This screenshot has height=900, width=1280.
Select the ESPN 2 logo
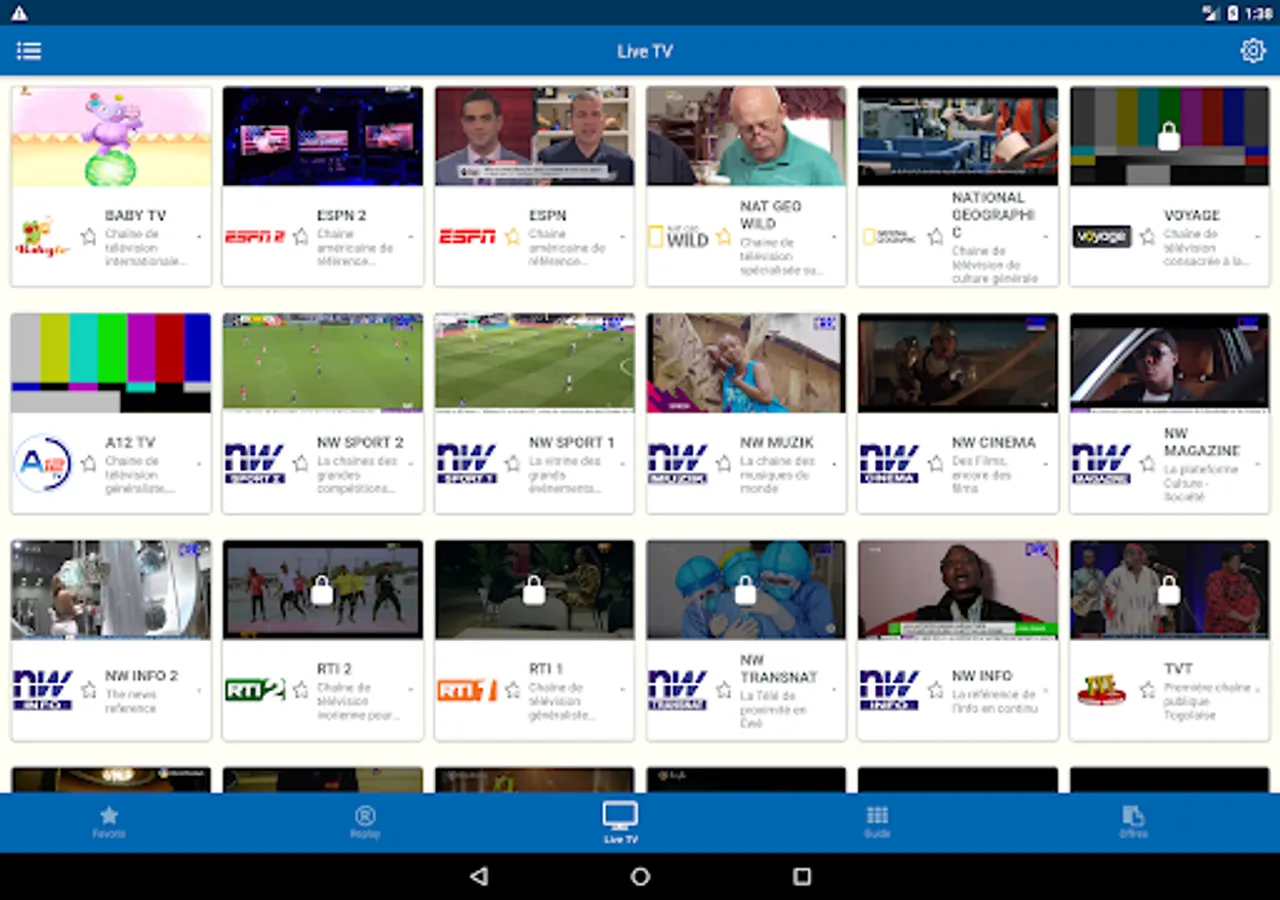[x=254, y=237]
